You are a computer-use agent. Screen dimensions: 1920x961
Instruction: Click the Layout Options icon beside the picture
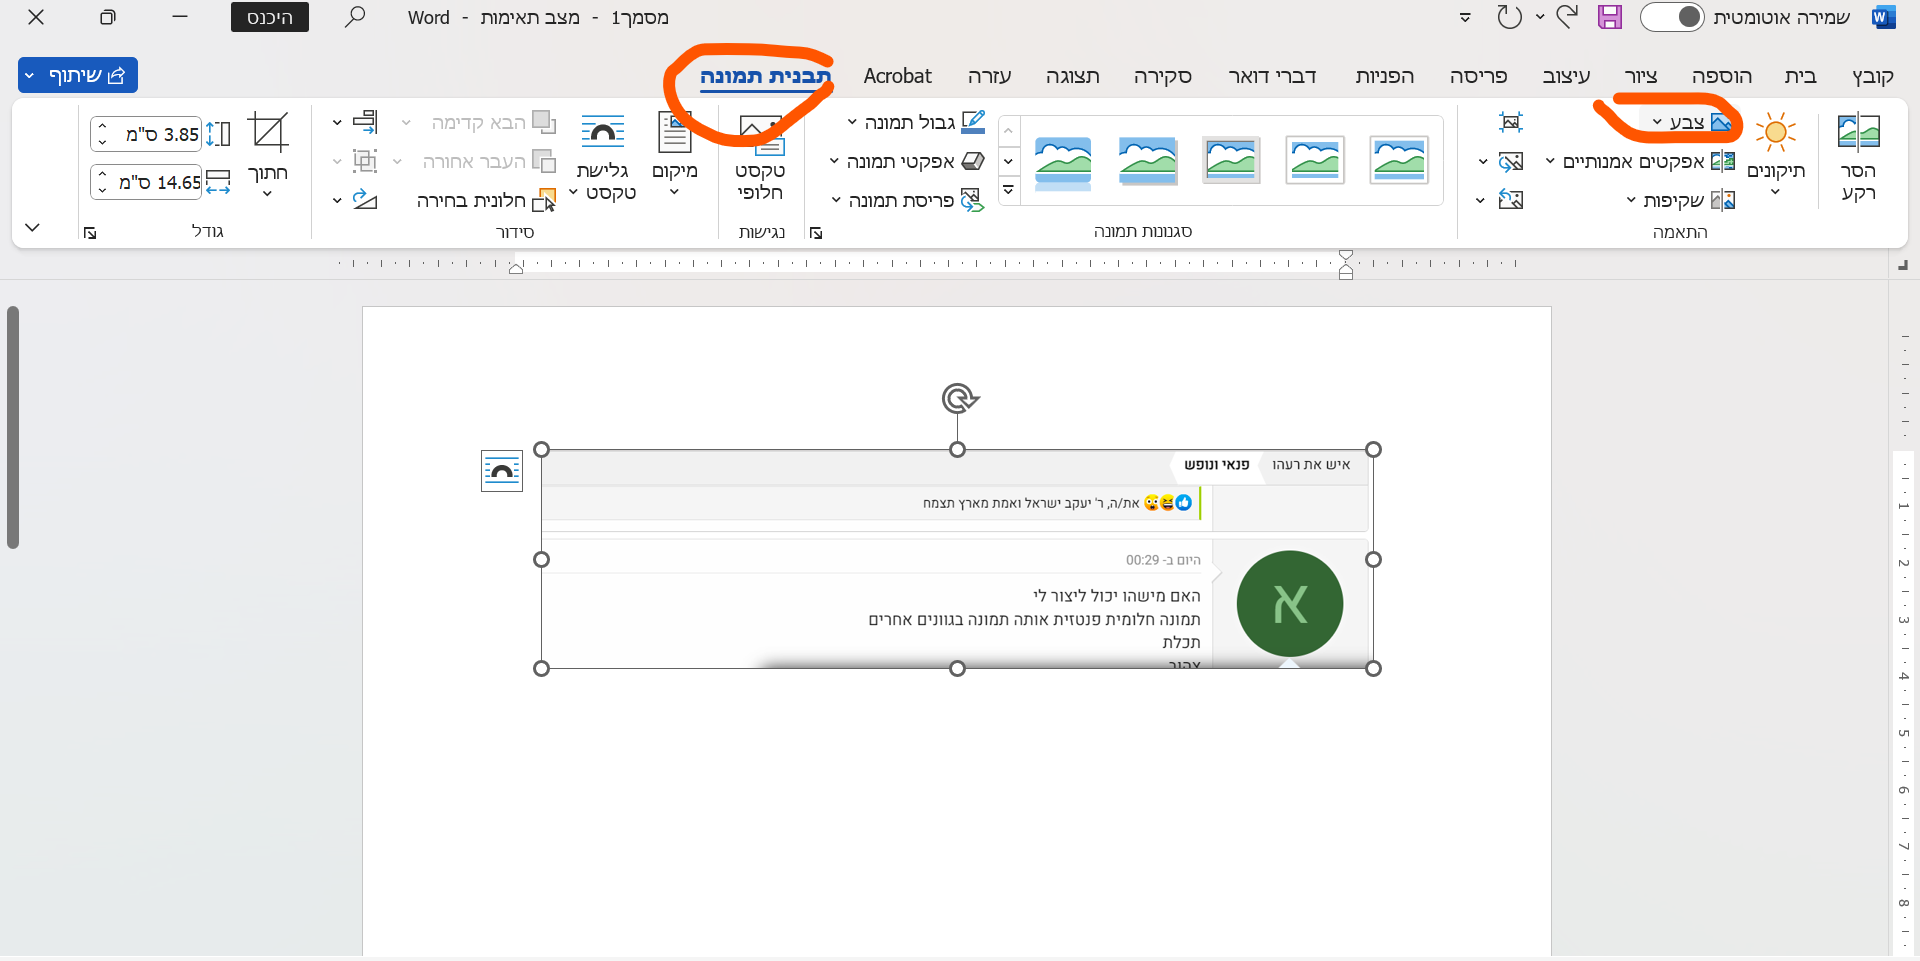tap(502, 471)
